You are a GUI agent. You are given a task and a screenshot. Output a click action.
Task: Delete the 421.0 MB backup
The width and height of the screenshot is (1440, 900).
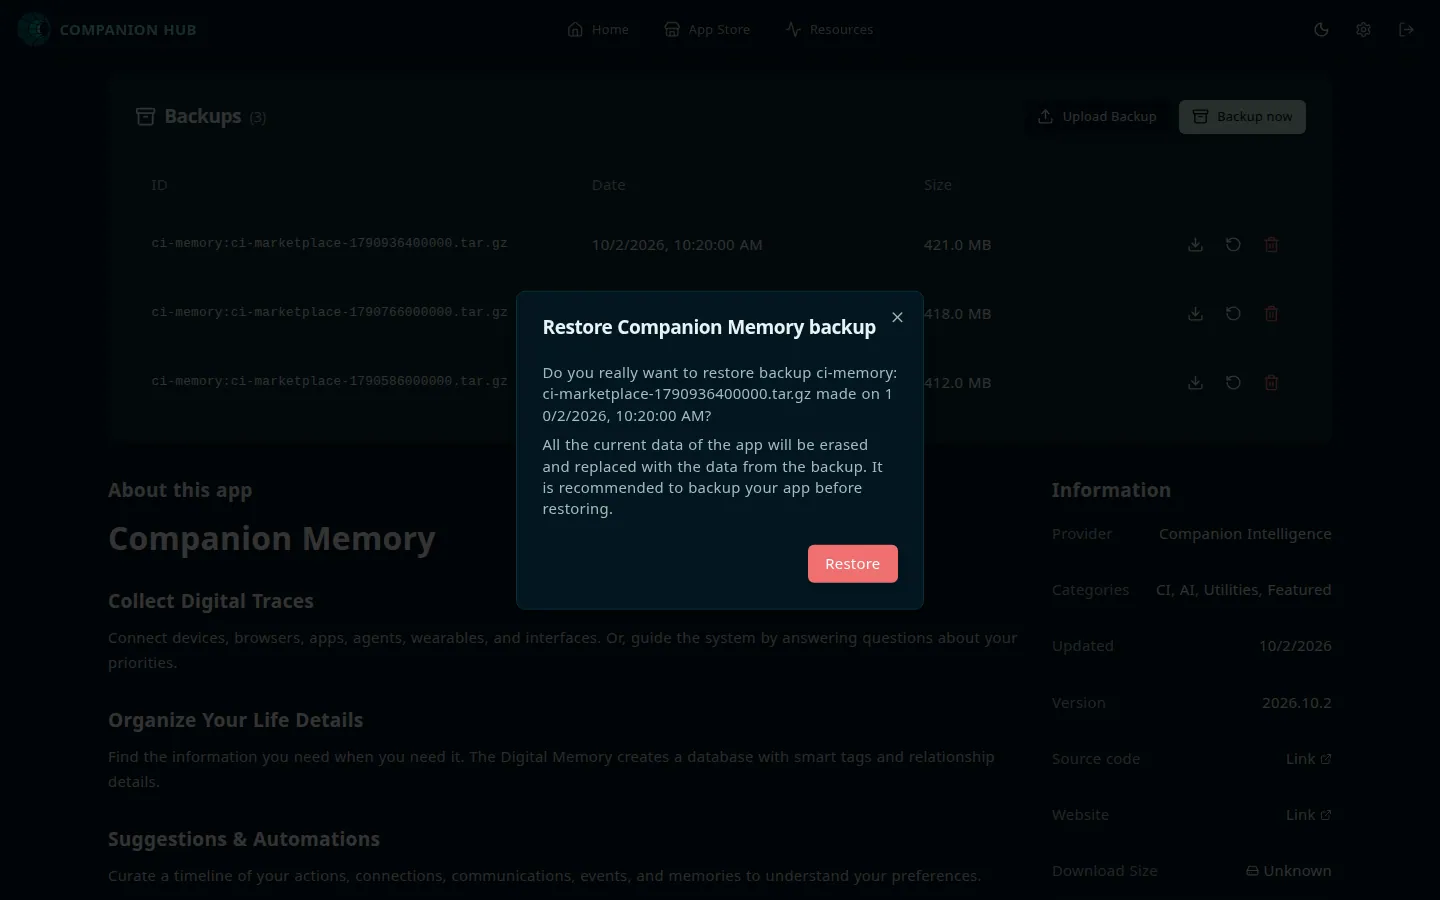[x=1271, y=245]
